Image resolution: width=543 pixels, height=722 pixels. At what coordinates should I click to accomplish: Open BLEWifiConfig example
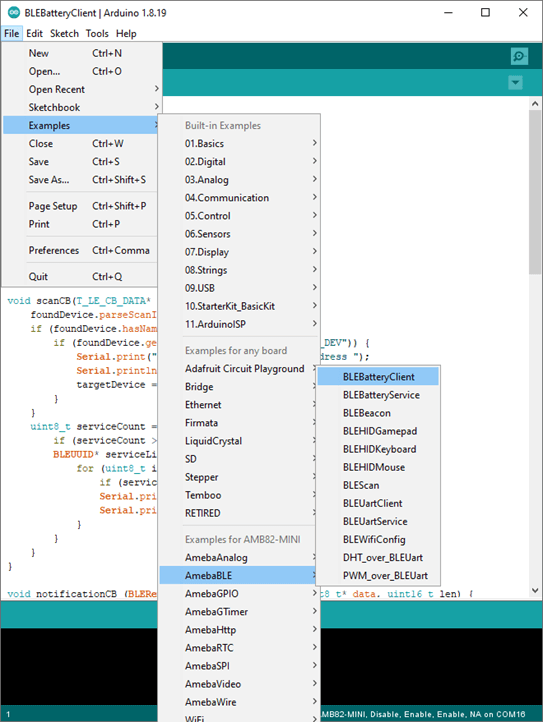click(378, 540)
